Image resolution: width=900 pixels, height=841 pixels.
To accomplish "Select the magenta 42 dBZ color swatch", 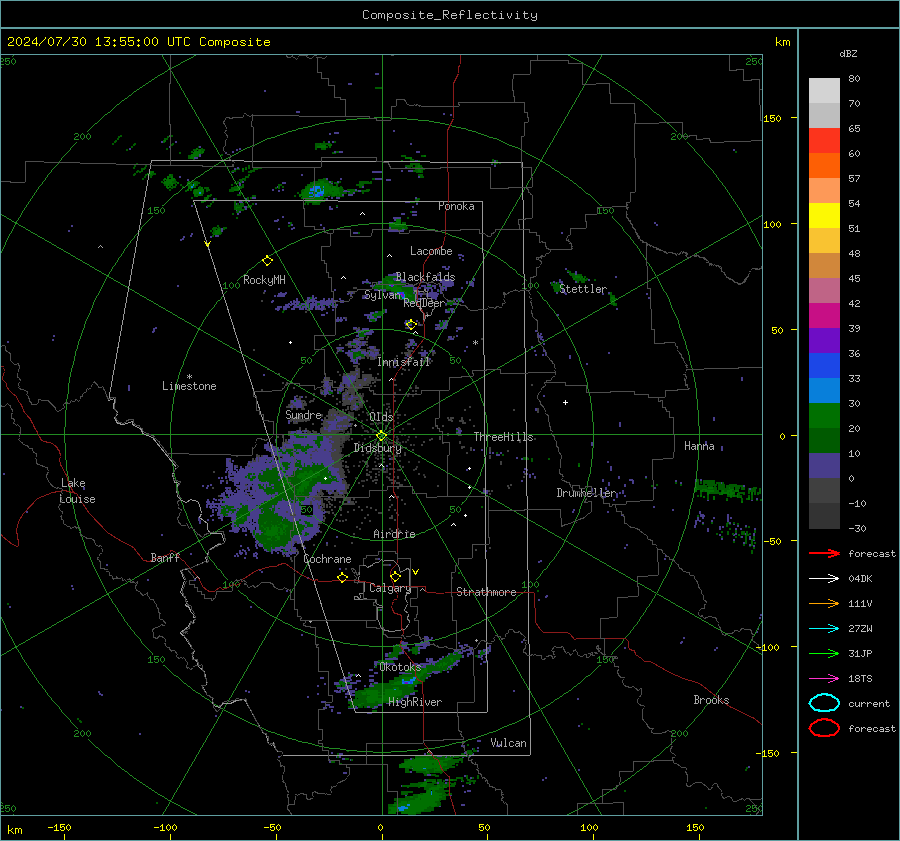I will 824,316.
